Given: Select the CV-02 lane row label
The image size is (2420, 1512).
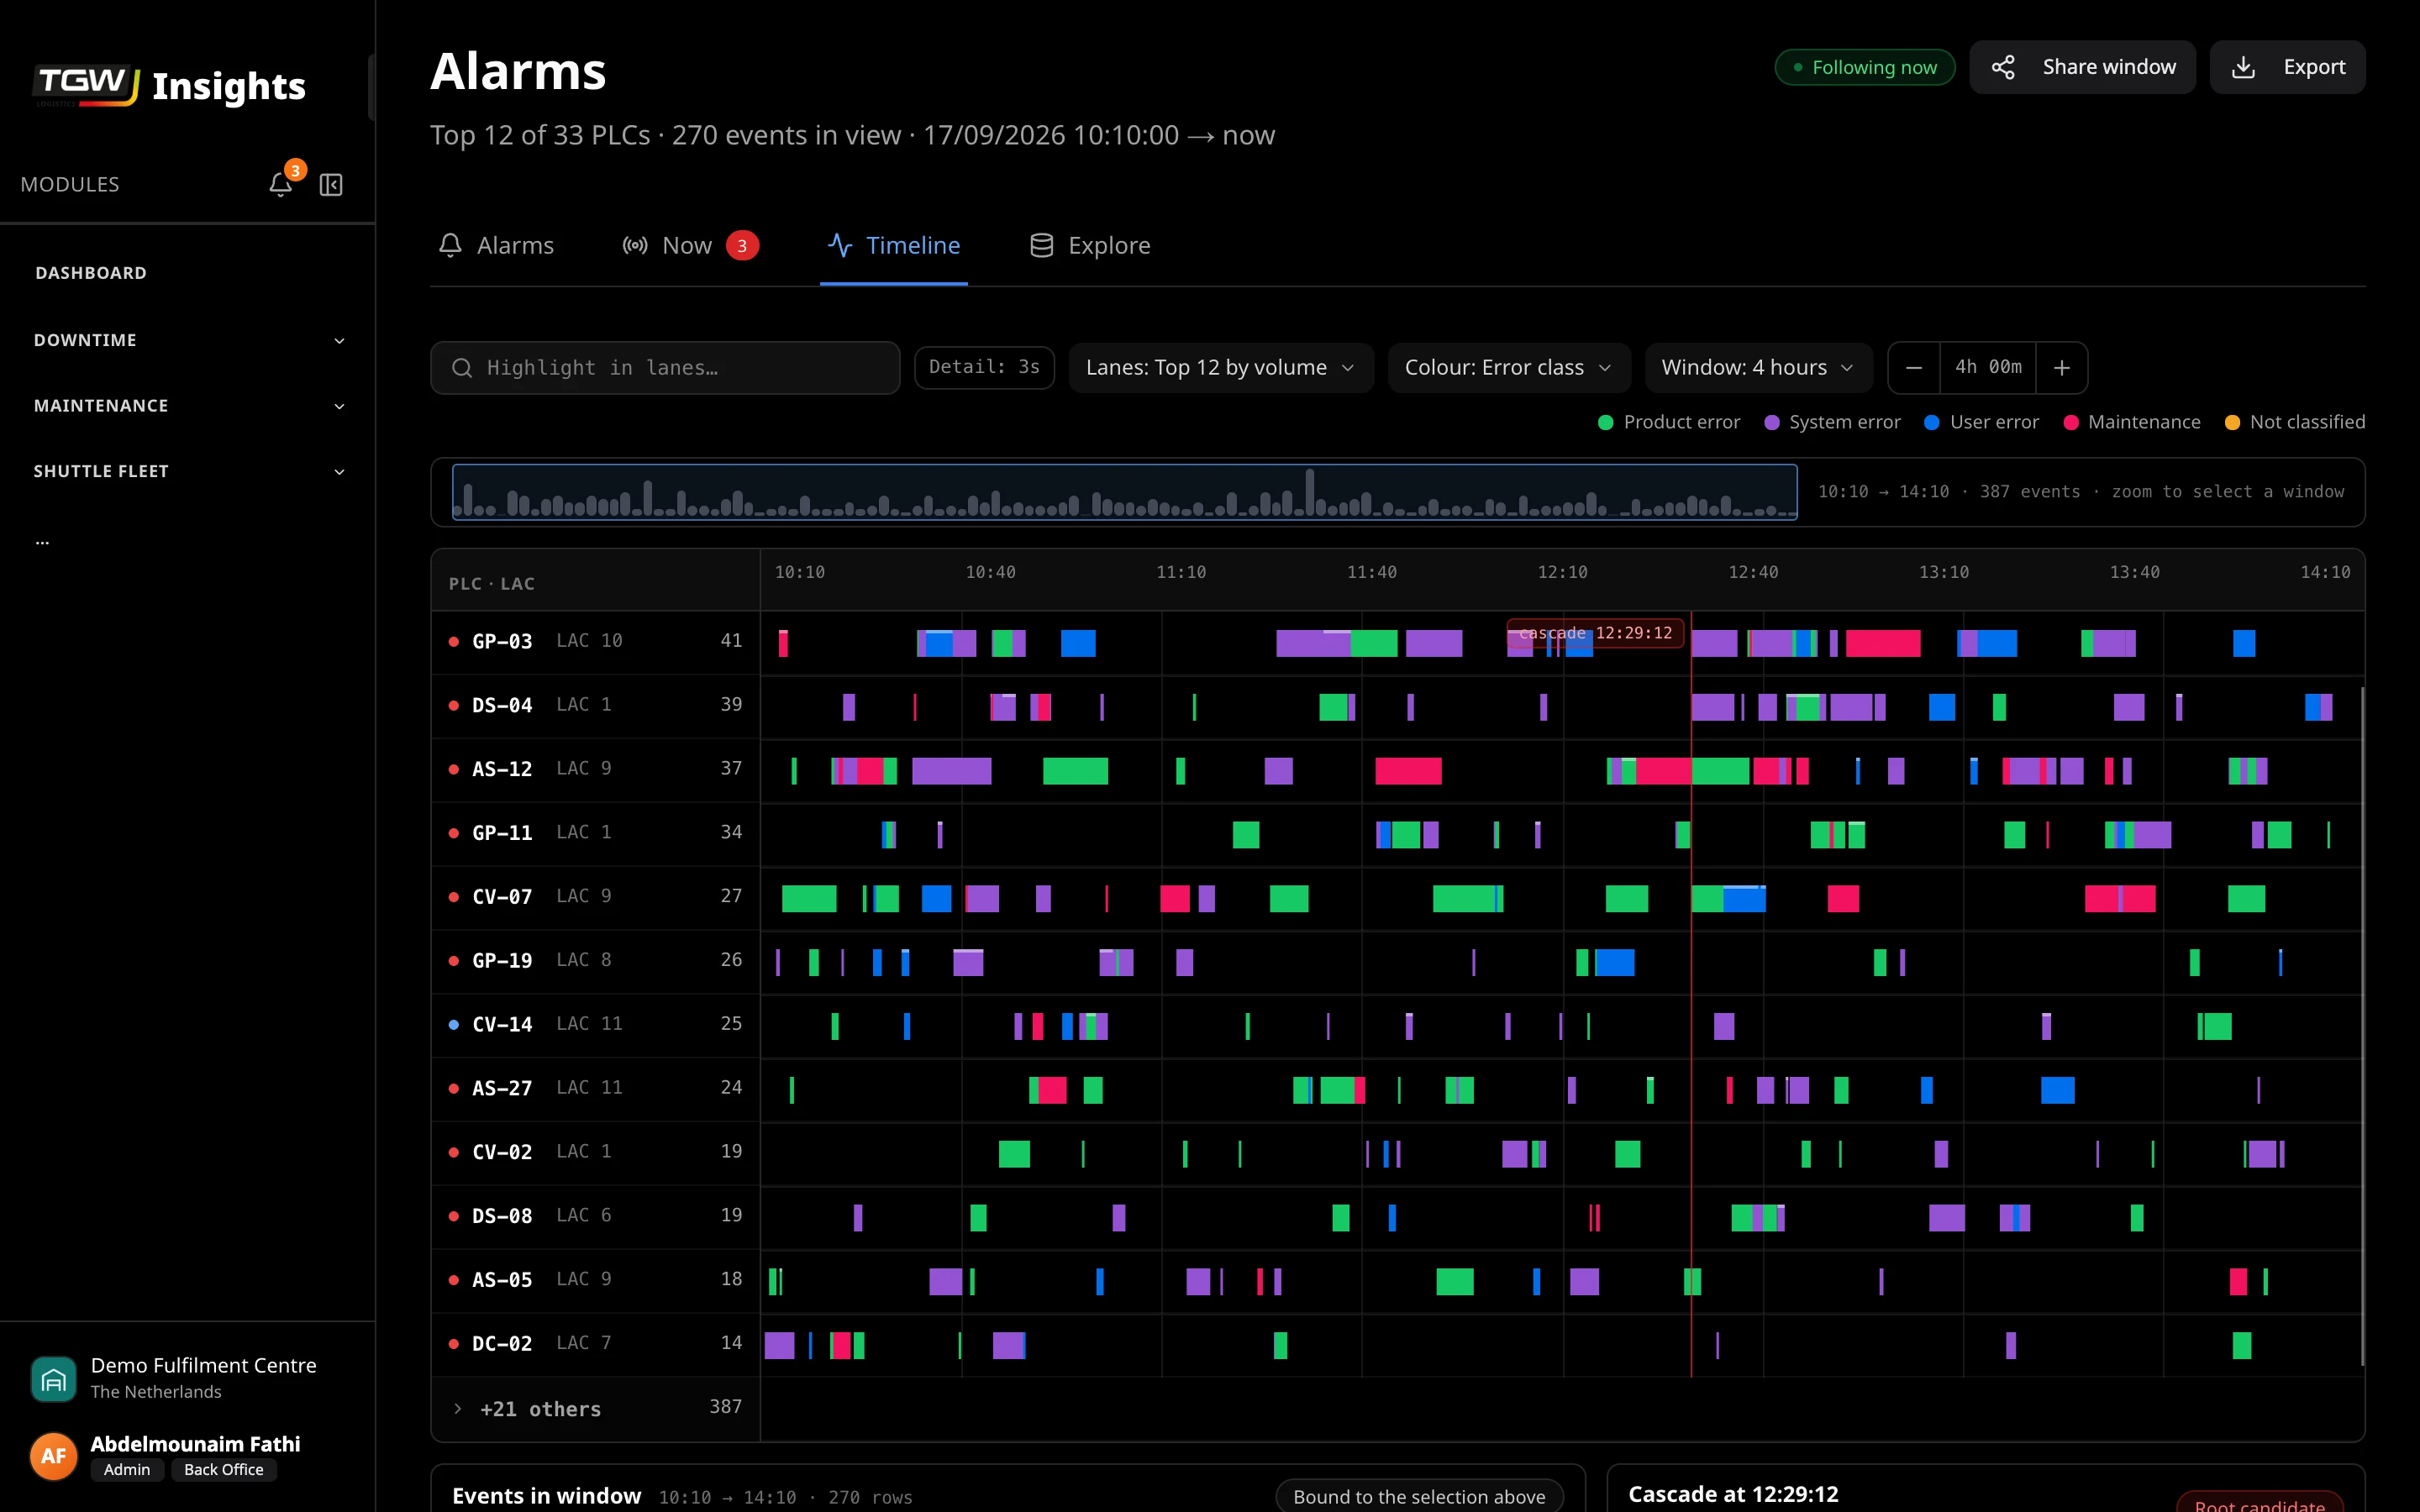Looking at the screenshot, I should coord(596,1153).
